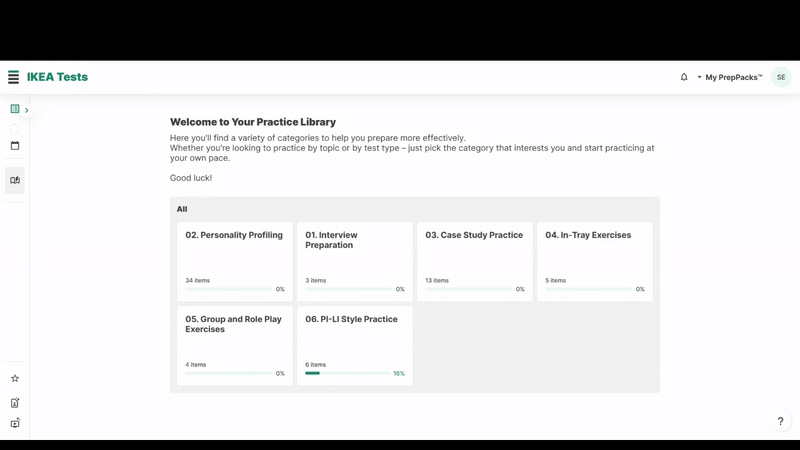Click the "6 items" label

(x=315, y=365)
